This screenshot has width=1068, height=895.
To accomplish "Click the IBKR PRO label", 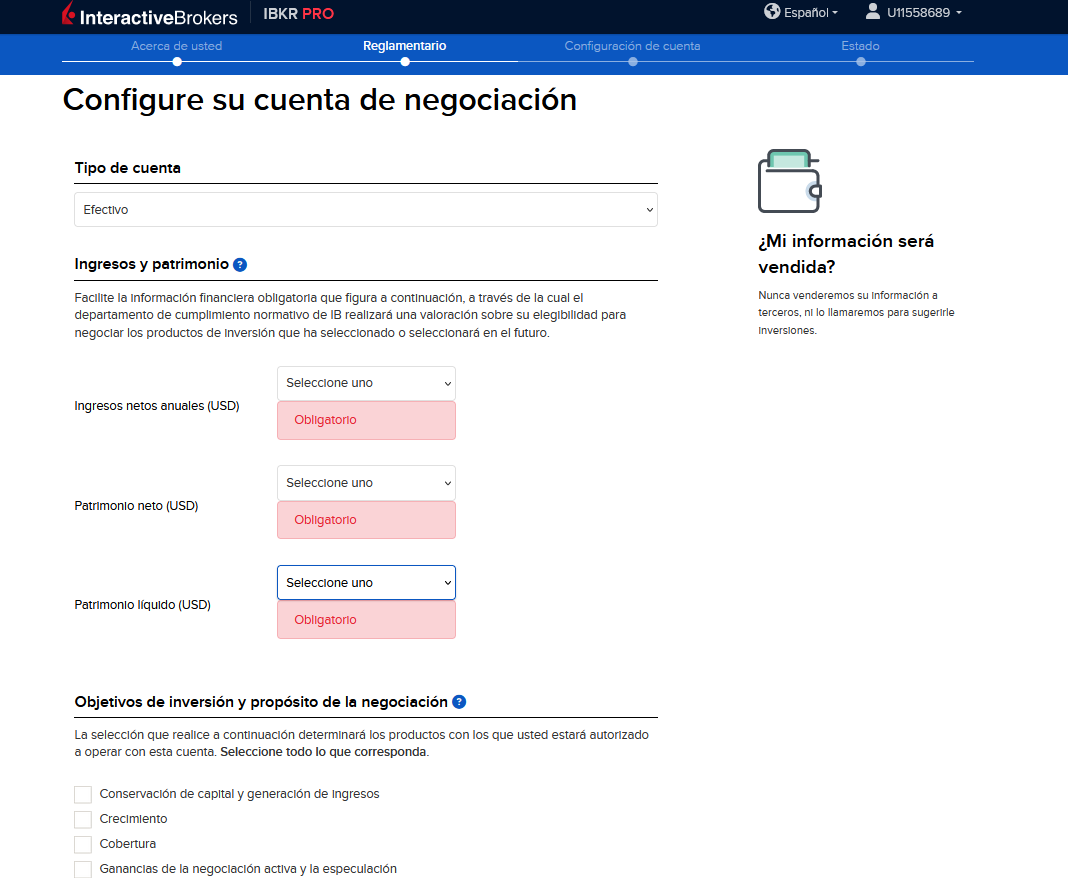I will click(x=295, y=14).
